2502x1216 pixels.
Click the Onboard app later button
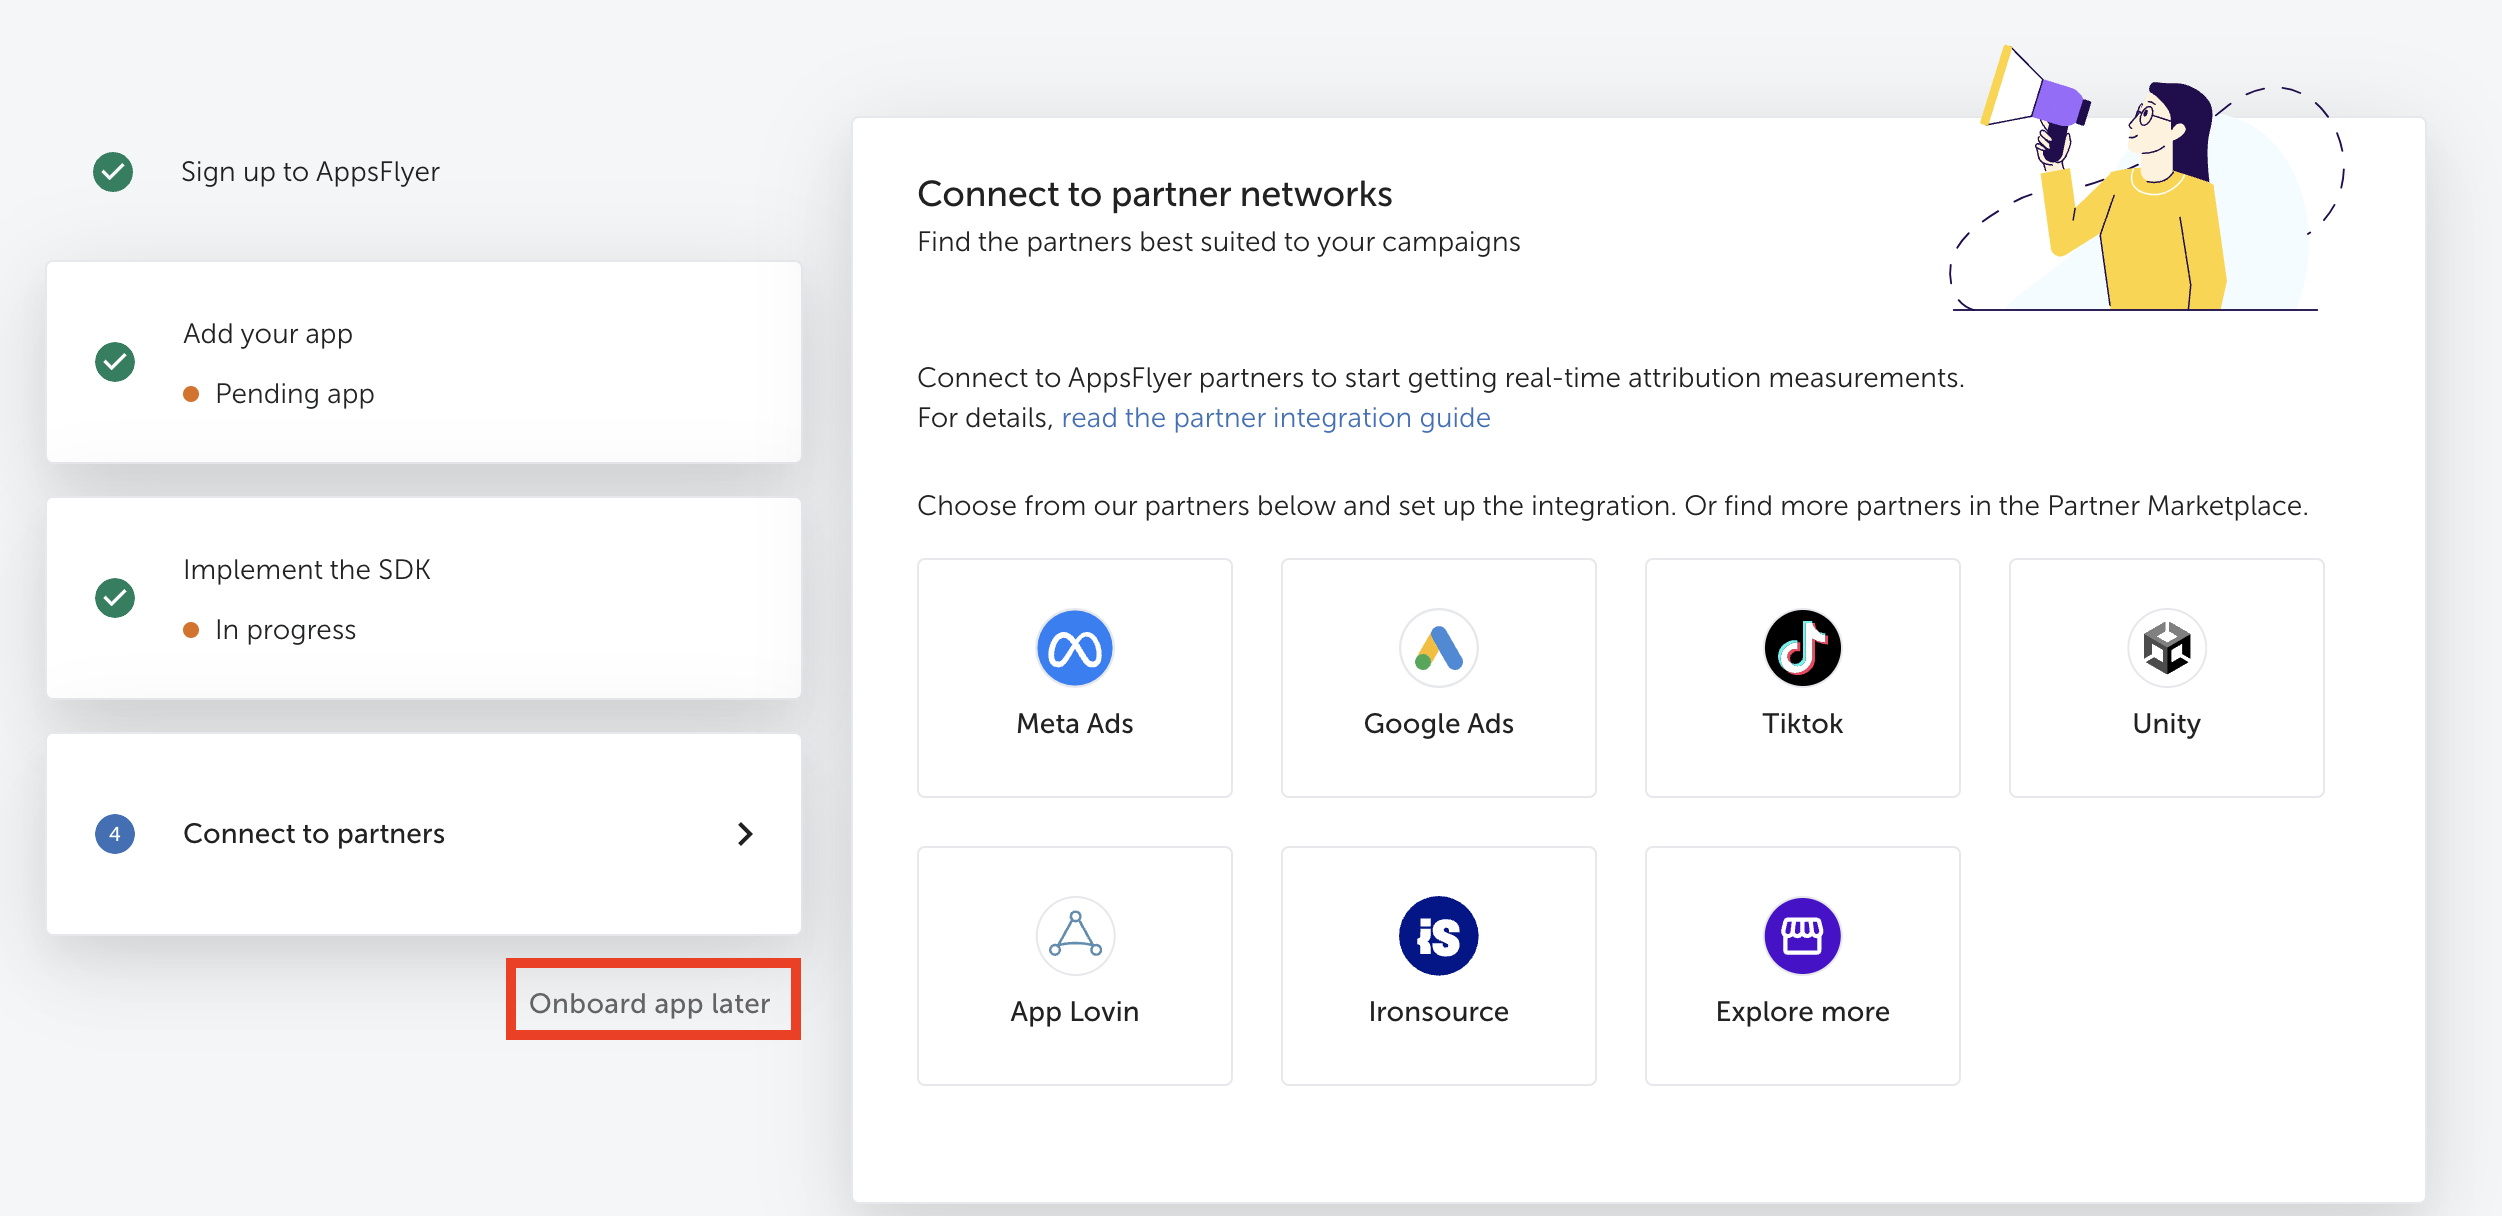[651, 1002]
